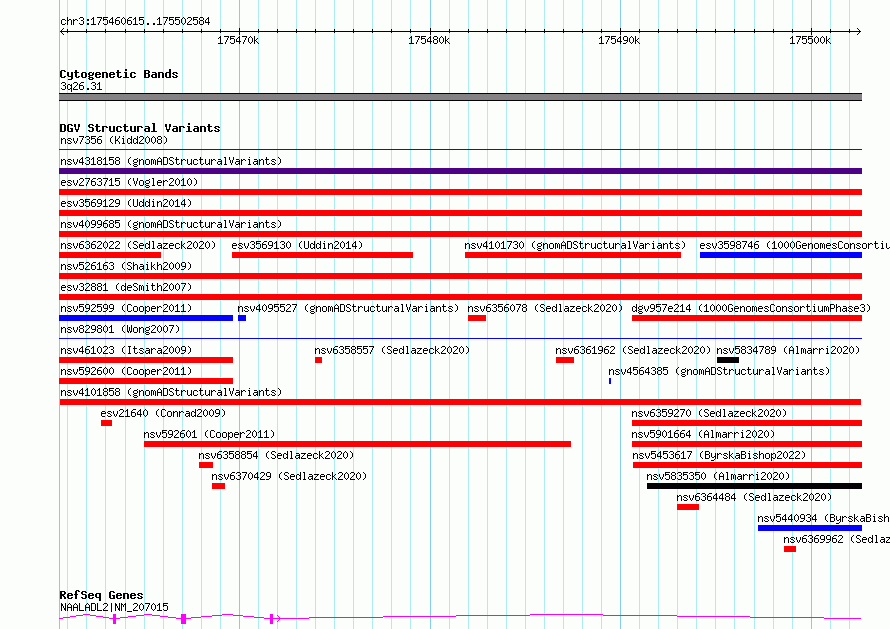Click nsv829801 (Wong2007) label

[x=119, y=329]
